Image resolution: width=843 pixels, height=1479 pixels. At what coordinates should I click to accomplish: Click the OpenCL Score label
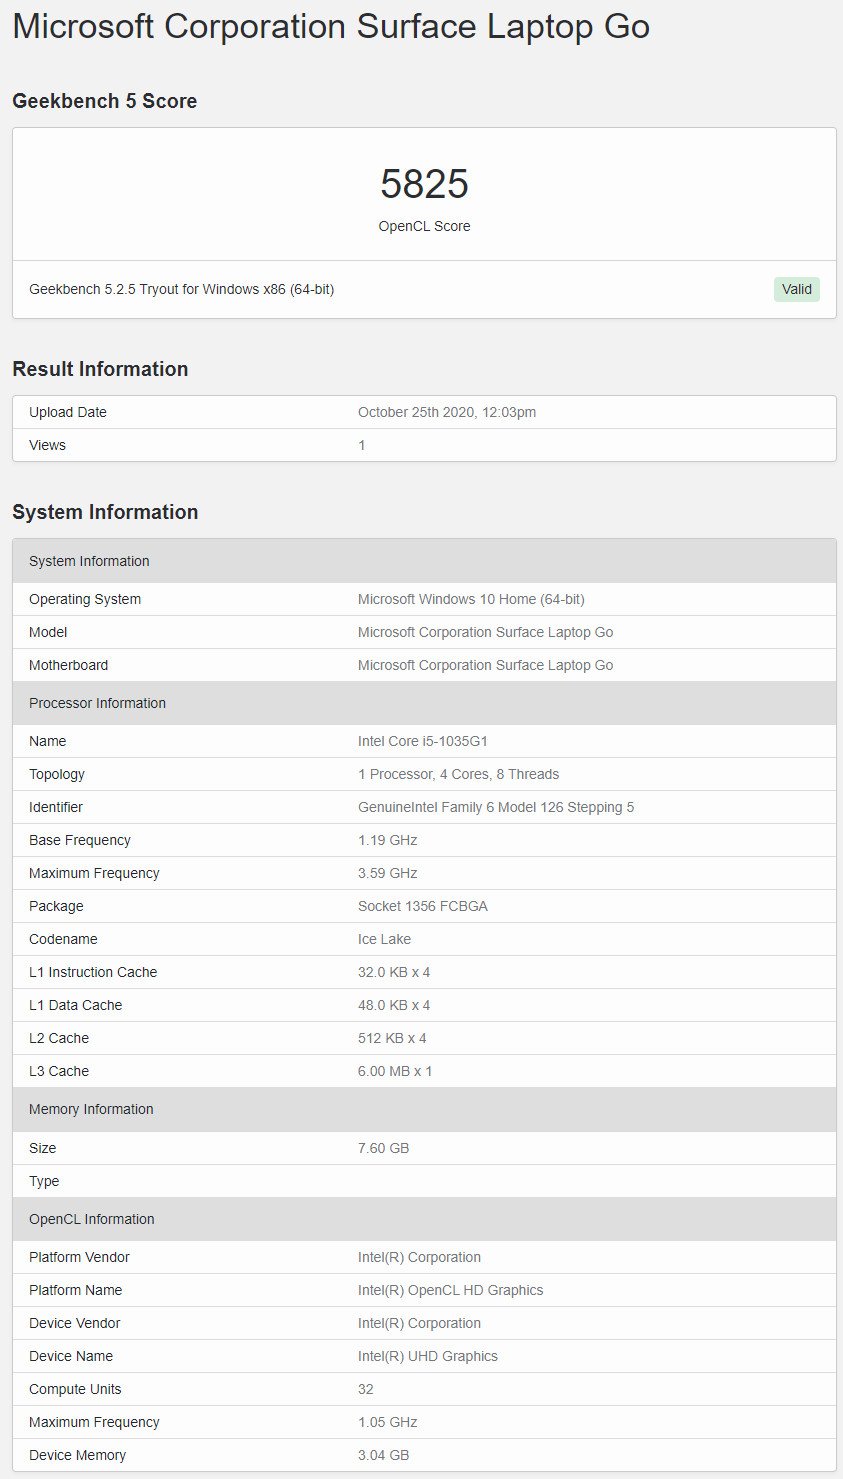tap(424, 226)
